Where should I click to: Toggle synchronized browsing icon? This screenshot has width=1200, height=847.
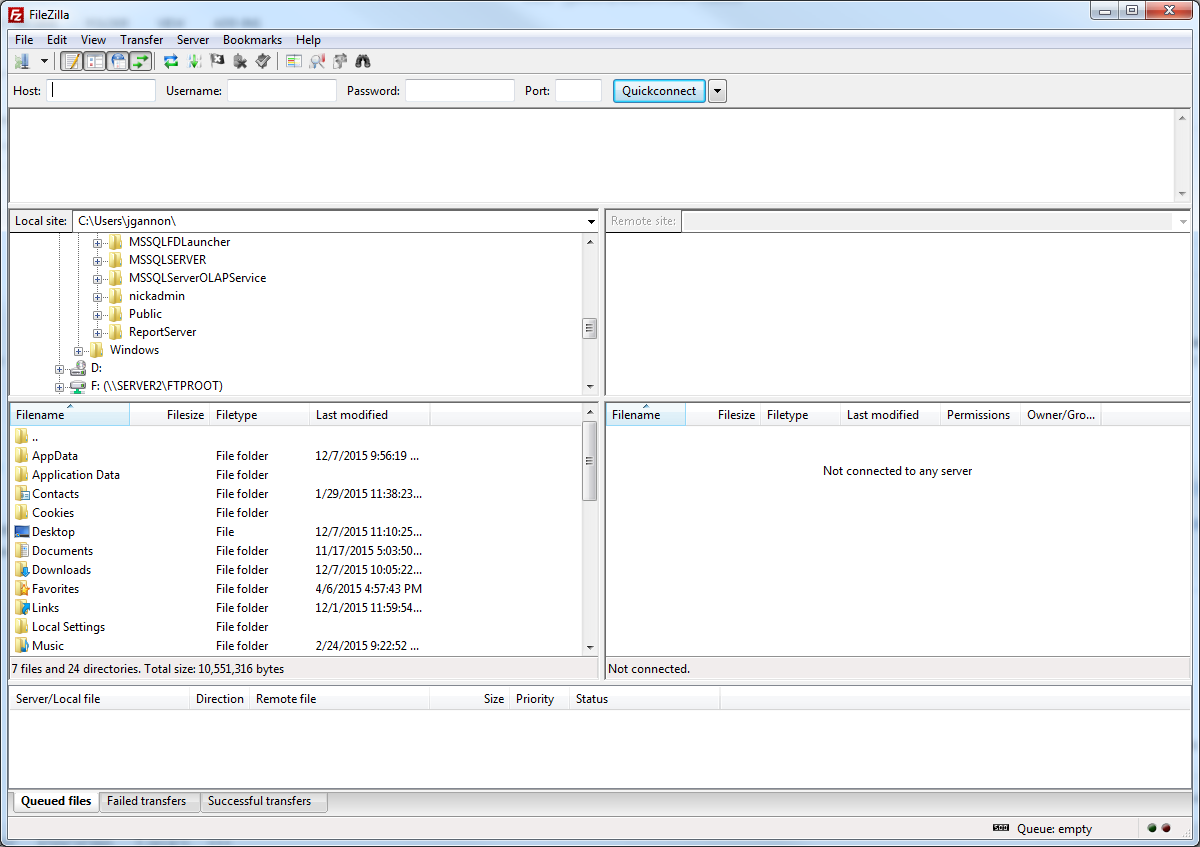[340, 61]
